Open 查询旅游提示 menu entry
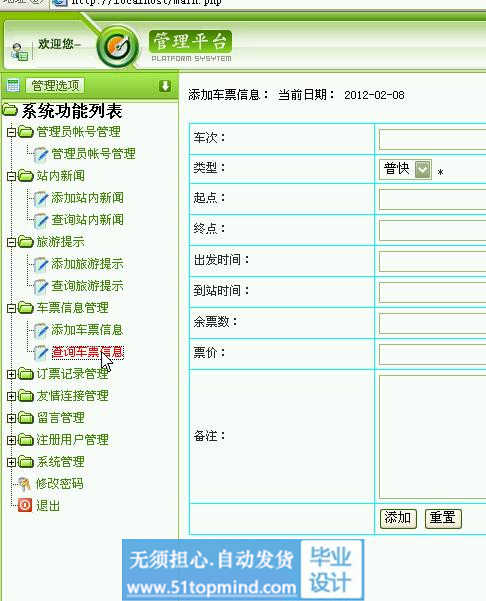 click(x=87, y=286)
